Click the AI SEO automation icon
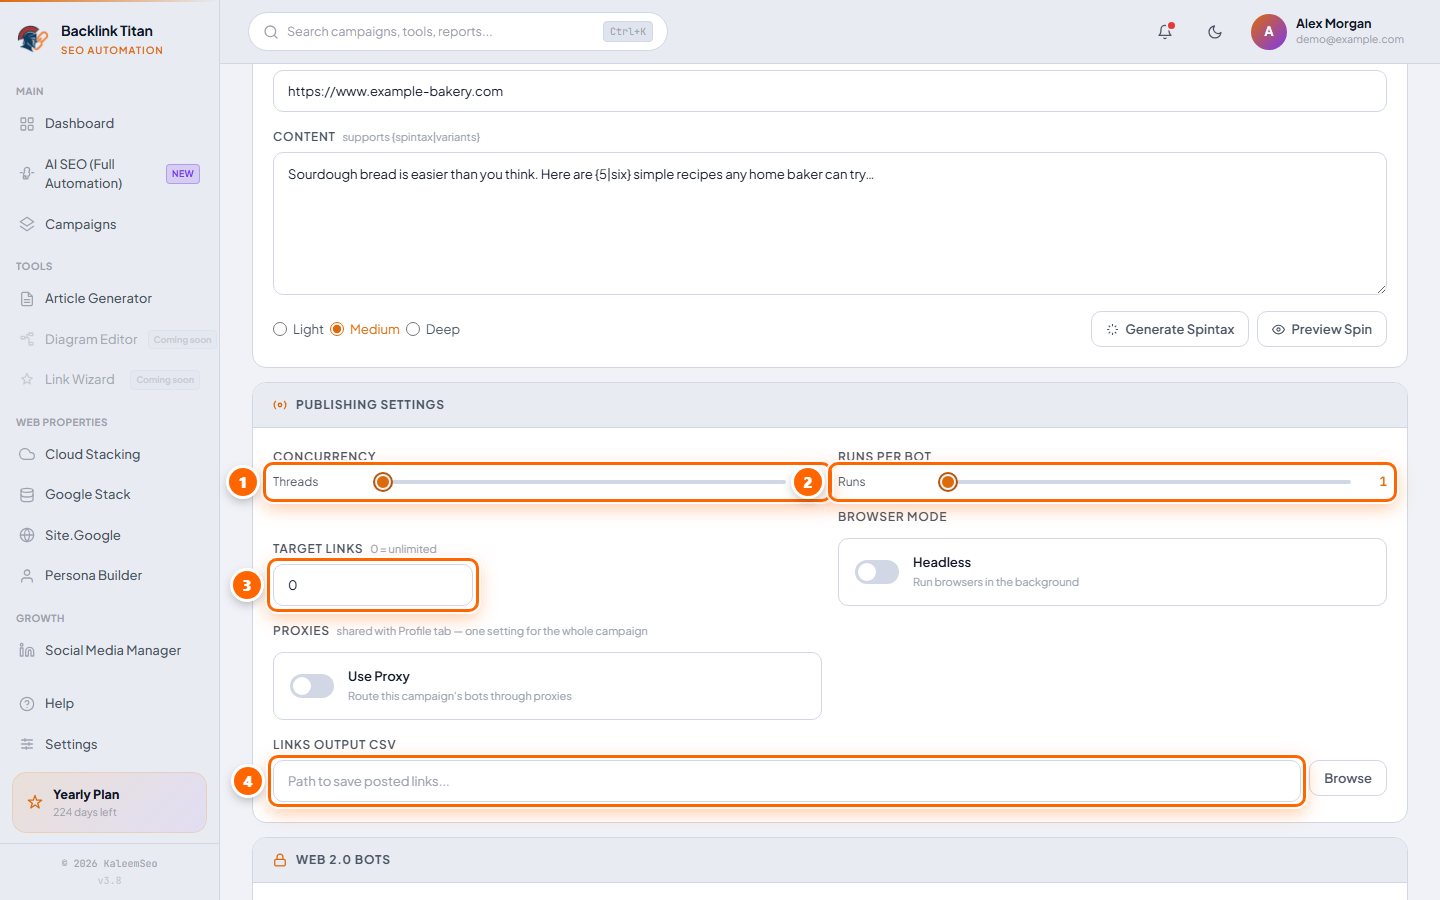The height and width of the screenshot is (900, 1440). coord(27,174)
